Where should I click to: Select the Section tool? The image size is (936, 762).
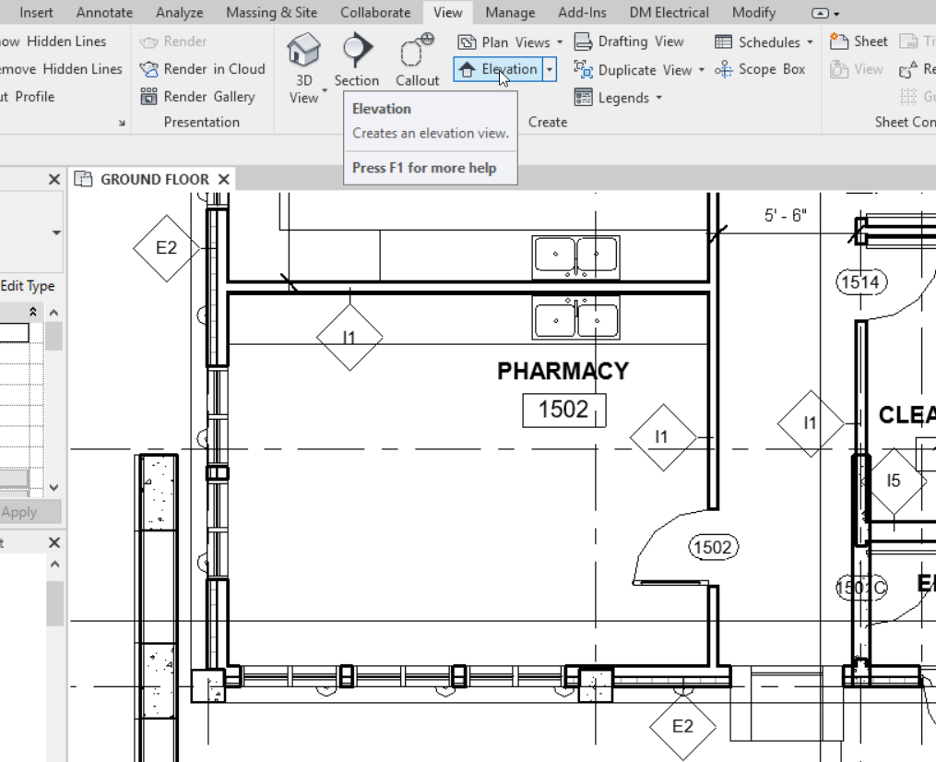click(356, 60)
